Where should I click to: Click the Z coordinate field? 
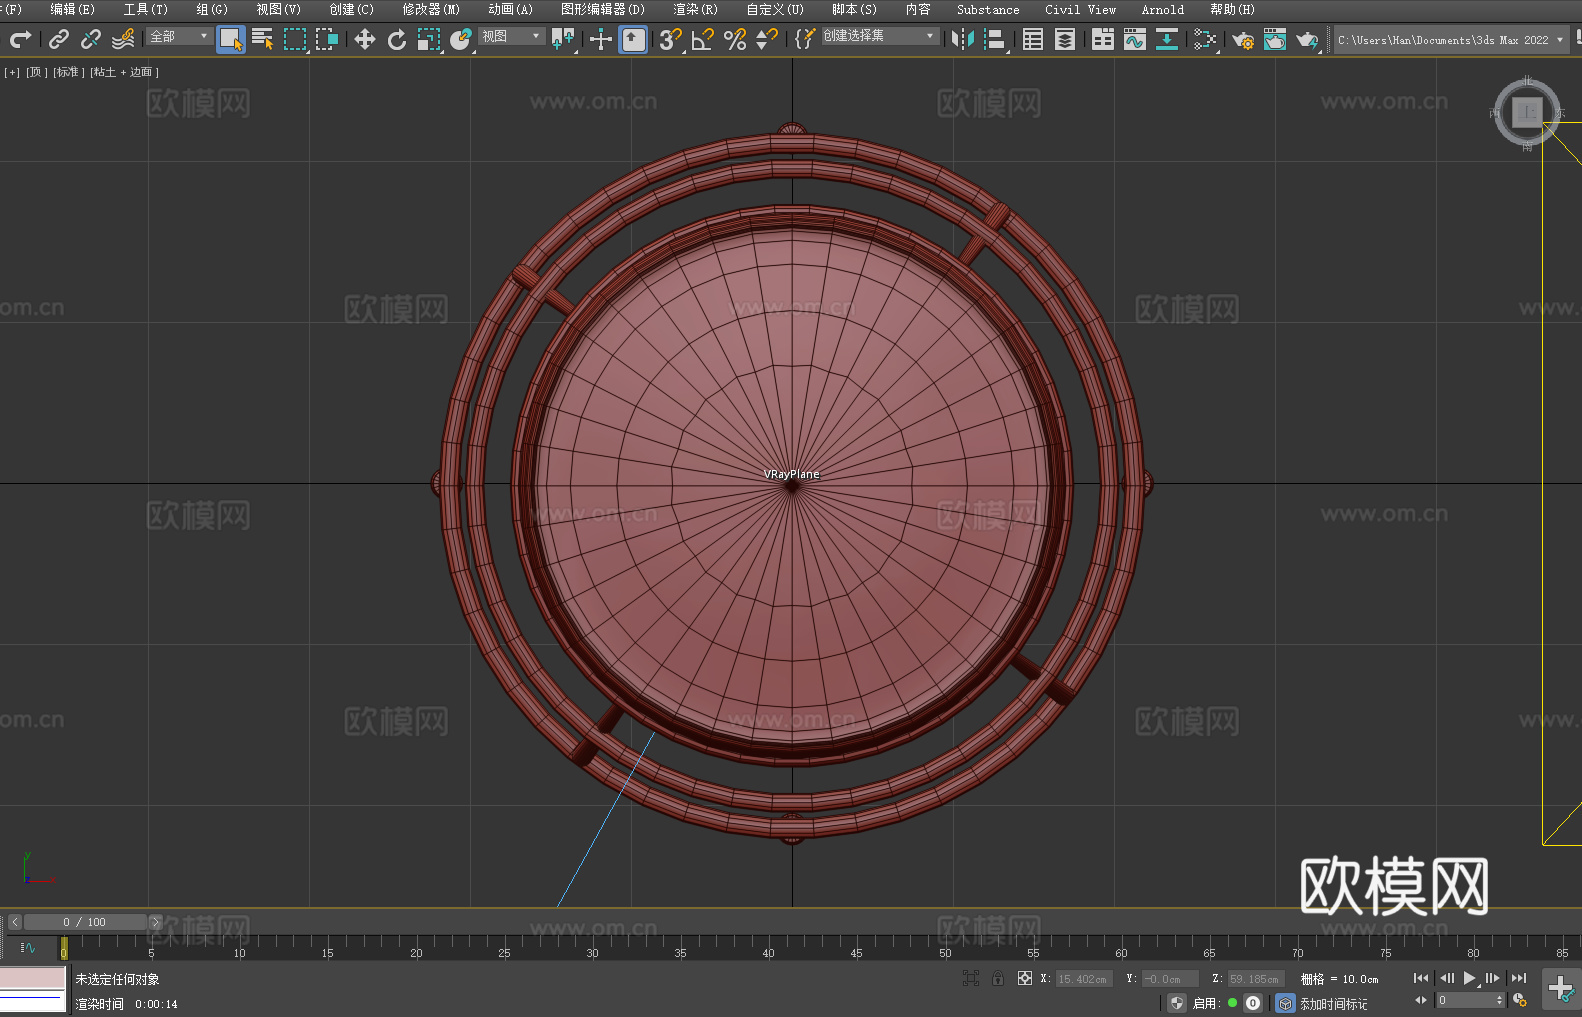pyautogui.click(x=1255, y=979)
